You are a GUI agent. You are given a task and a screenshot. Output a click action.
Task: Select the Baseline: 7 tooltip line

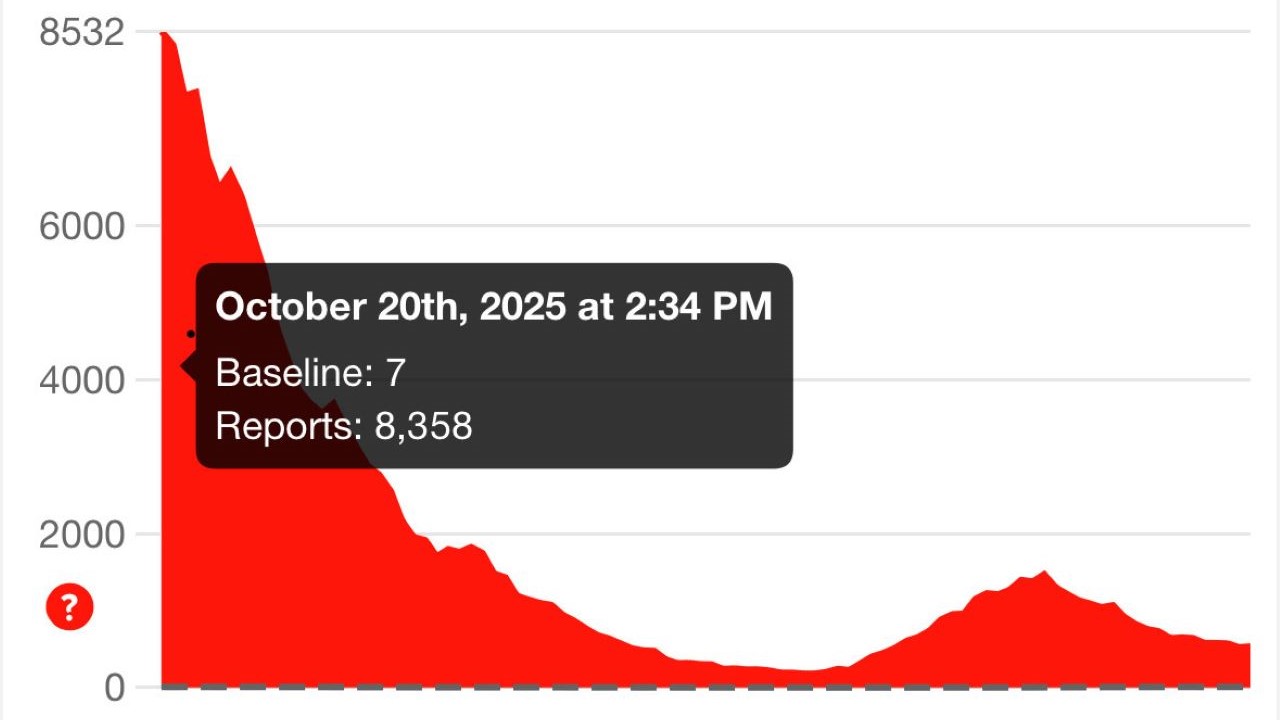point(310,373)
